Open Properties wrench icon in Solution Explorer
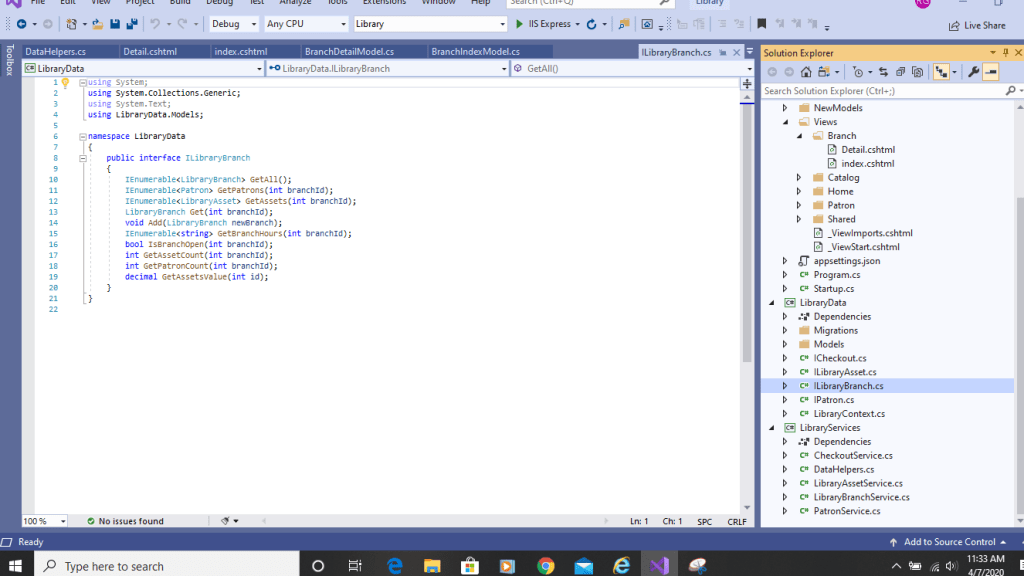Viewport: 1024px width, 576px height. (x=972, y=72)
